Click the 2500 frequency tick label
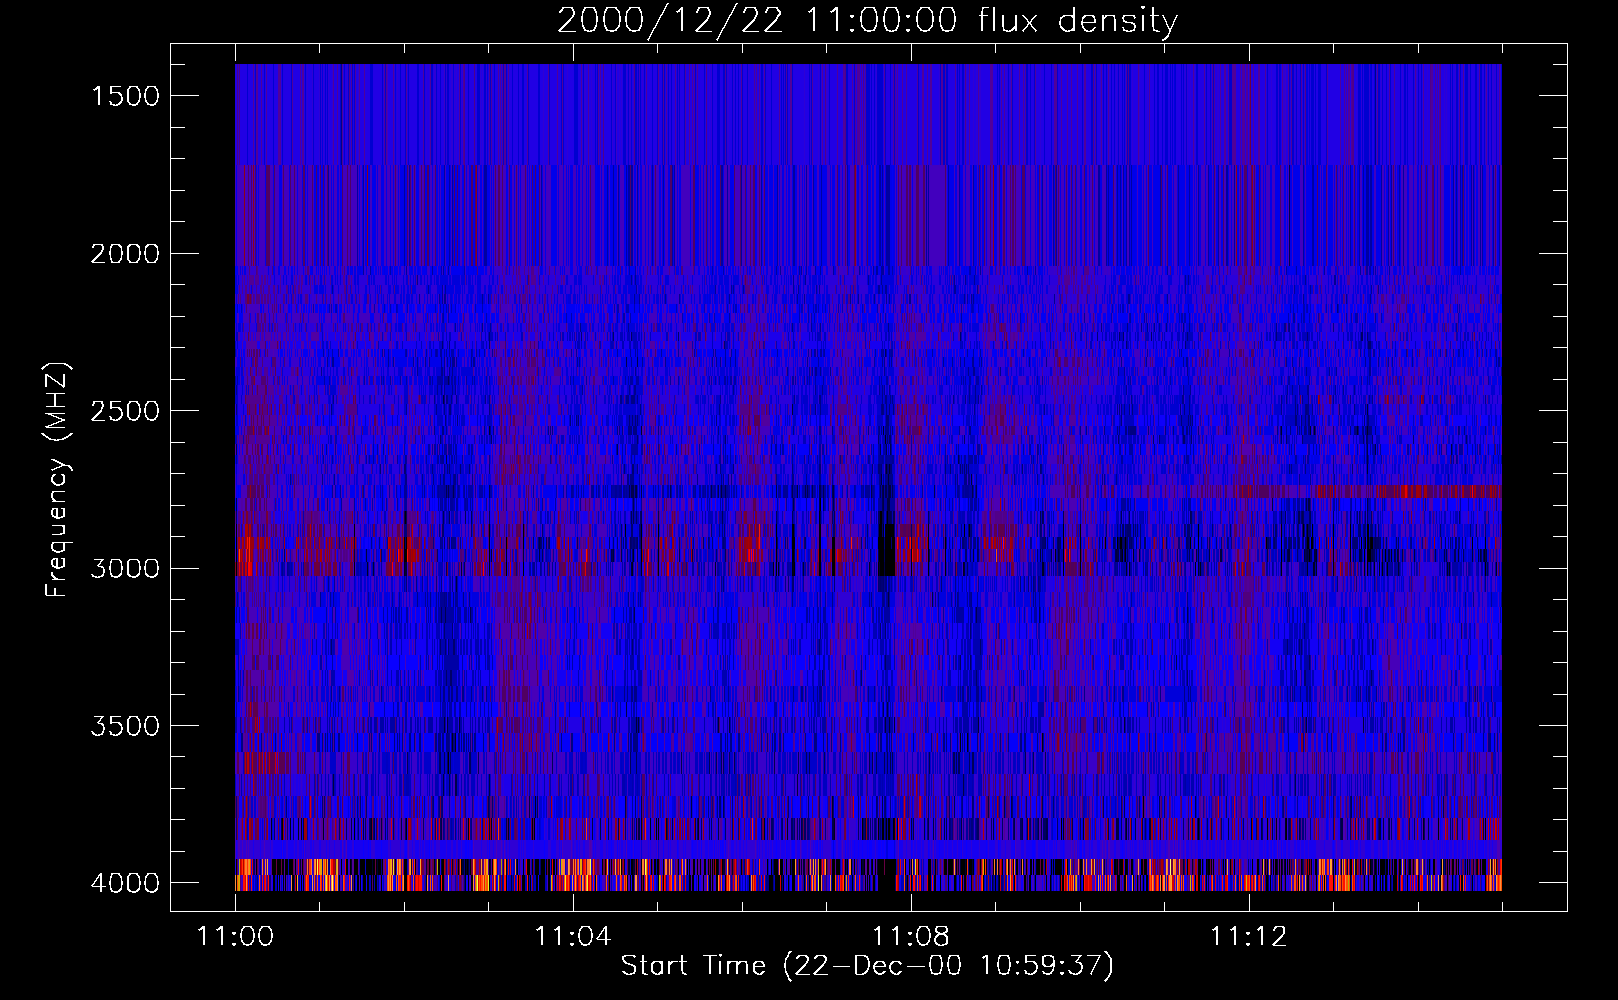Image resolution: width=1618 pixels, height=1000 pixels. 125,411
